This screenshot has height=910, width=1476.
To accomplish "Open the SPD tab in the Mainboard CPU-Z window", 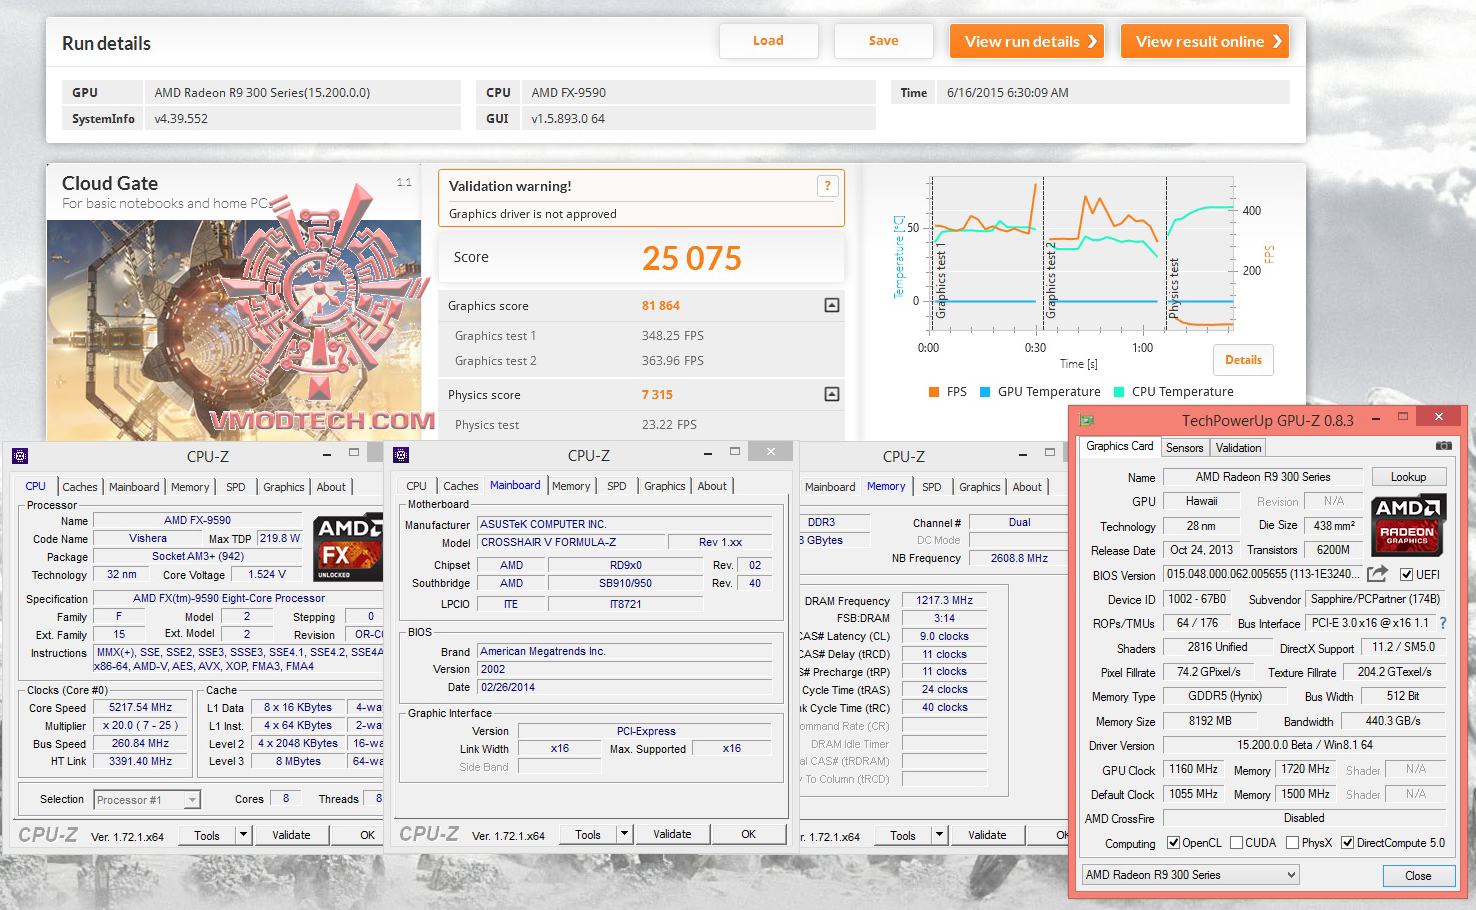I will 617,486.
